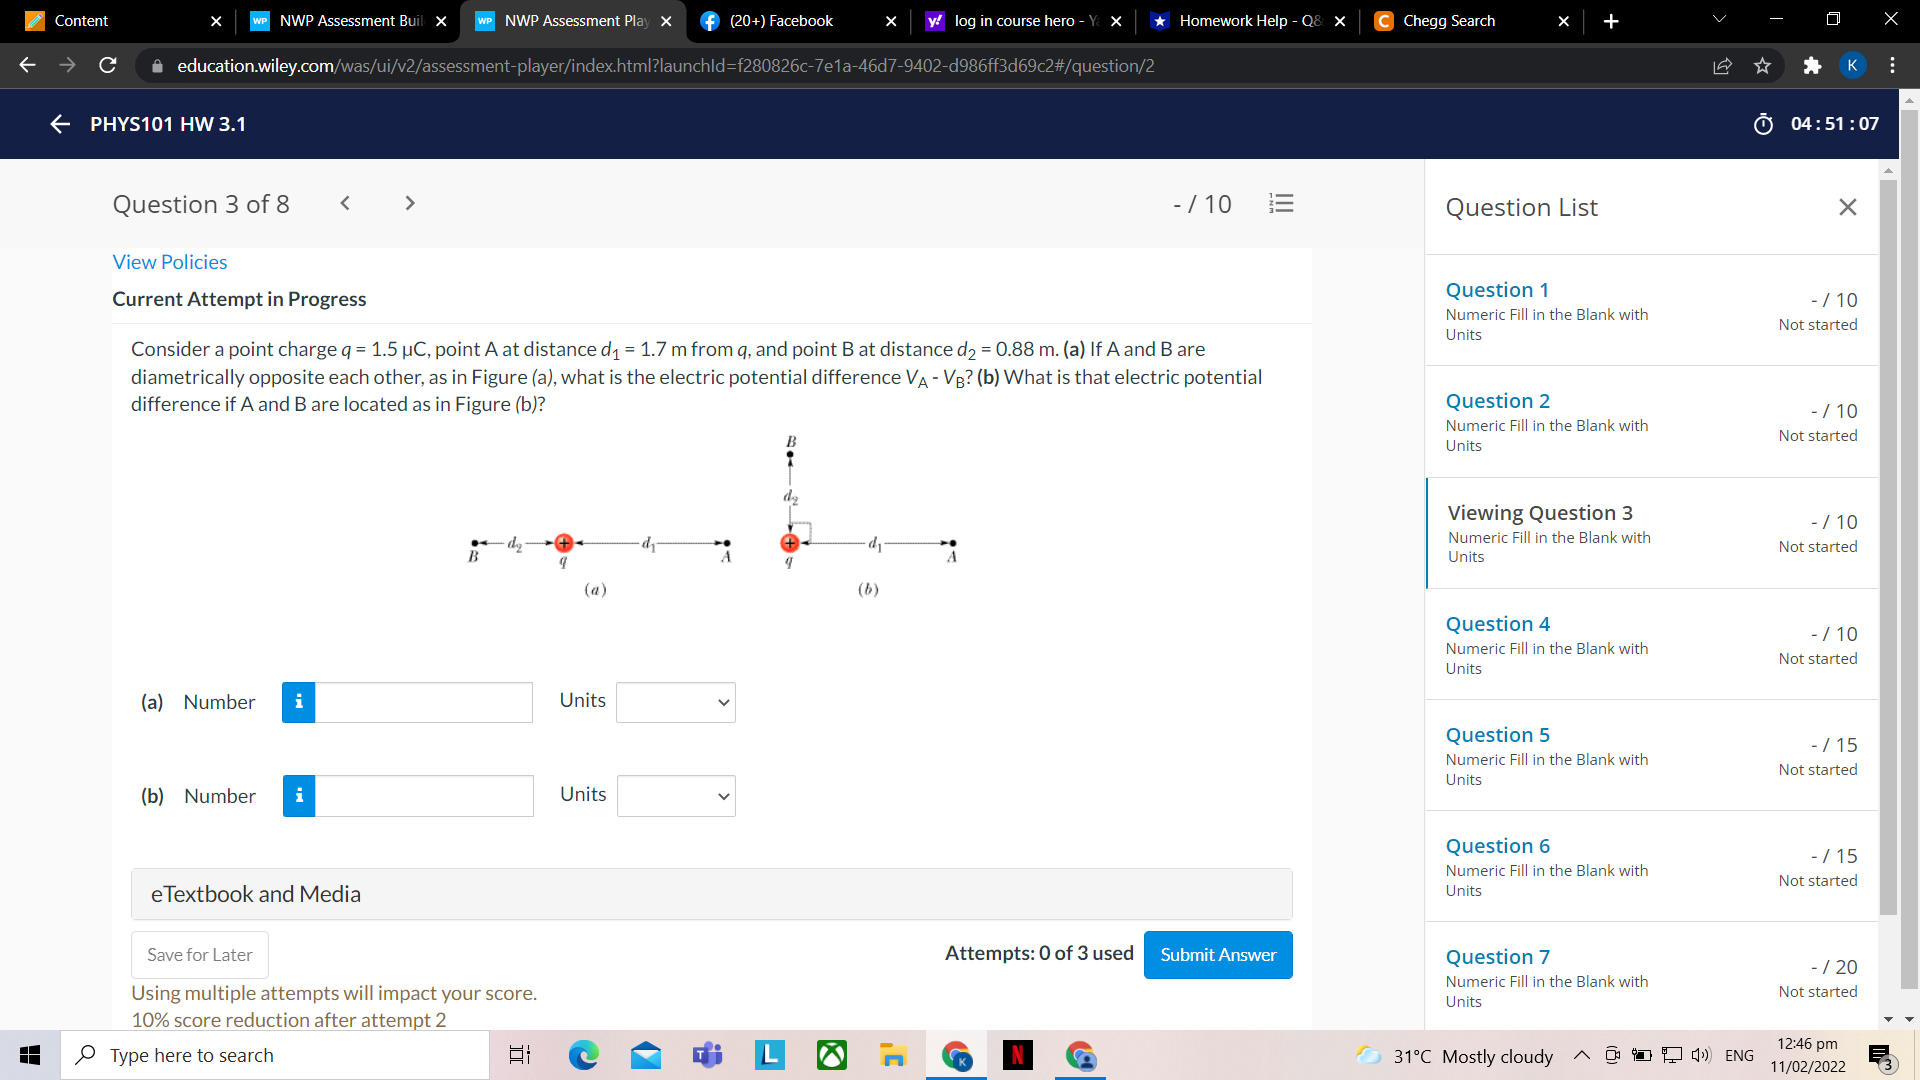This screenshot has width=1920, height=1080.
Task: Close the Question List panel
Action: coord(1847,207)
